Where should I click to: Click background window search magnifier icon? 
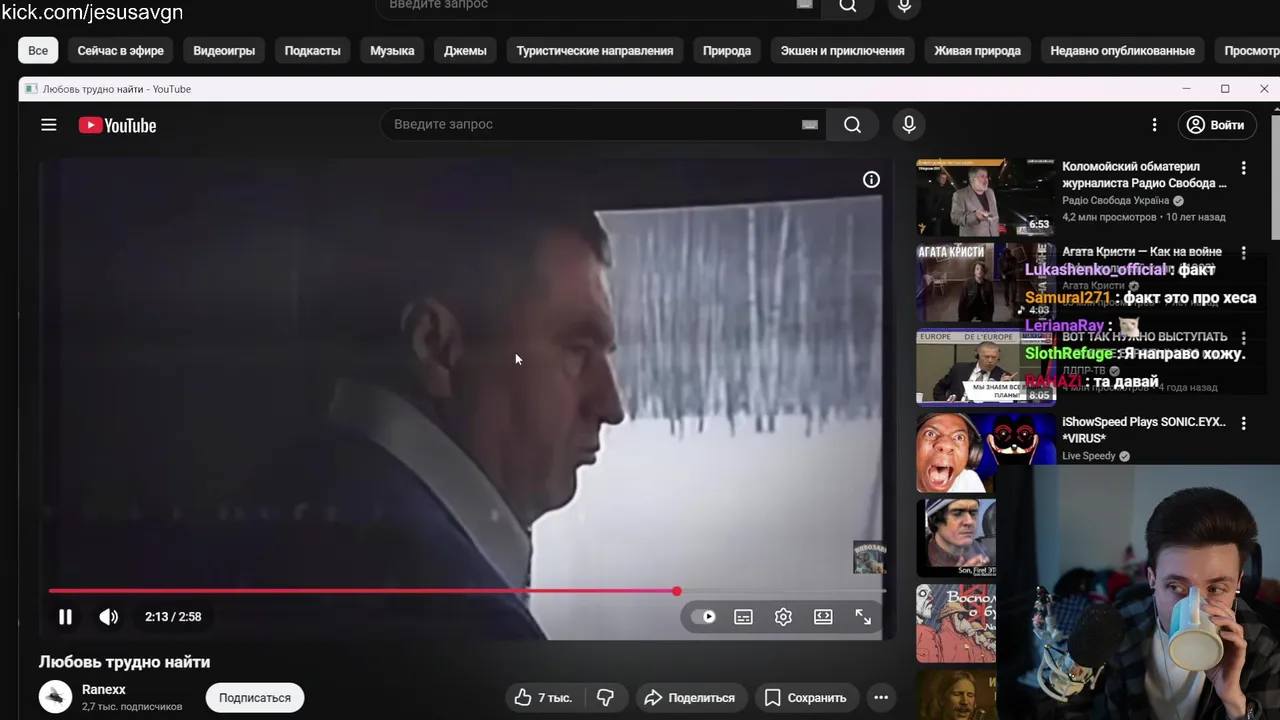(x=848, y=6)
